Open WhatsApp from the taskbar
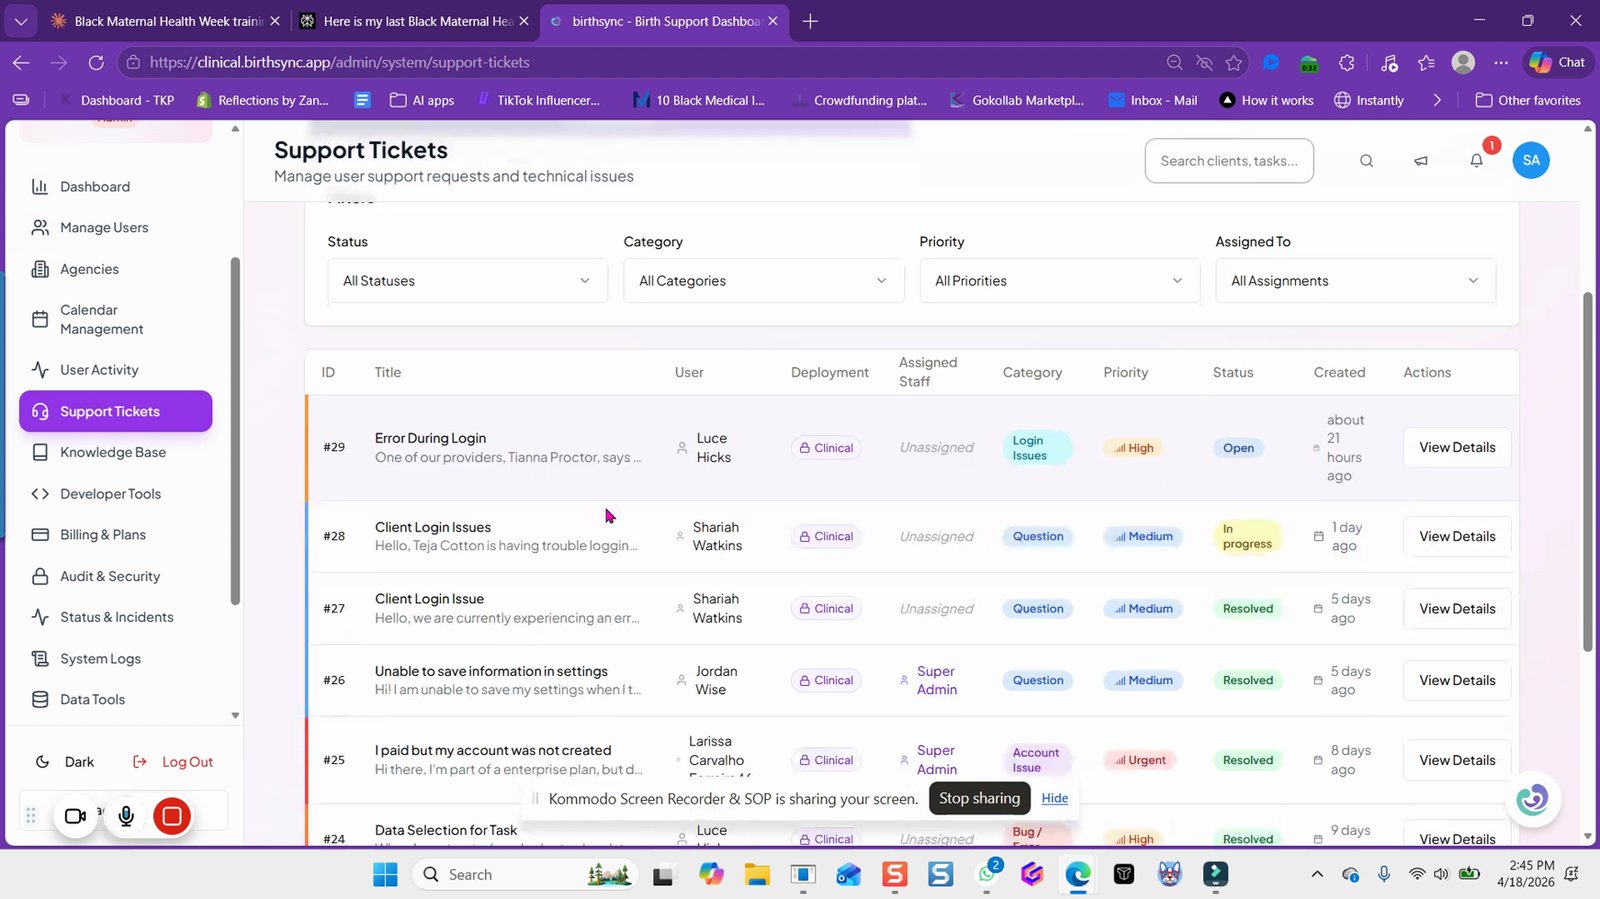The width and height of the screenshot is (1600, 899). 987,875
